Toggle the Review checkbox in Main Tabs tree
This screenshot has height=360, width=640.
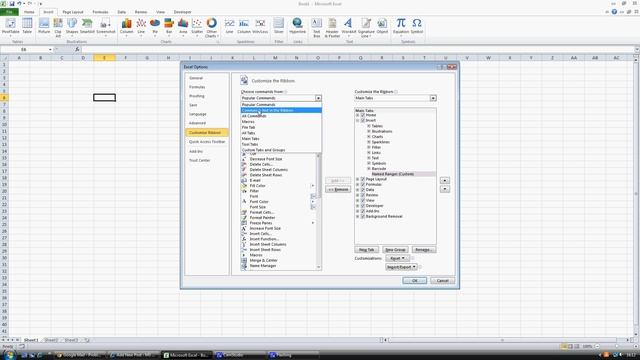click(x=363, y=195)
